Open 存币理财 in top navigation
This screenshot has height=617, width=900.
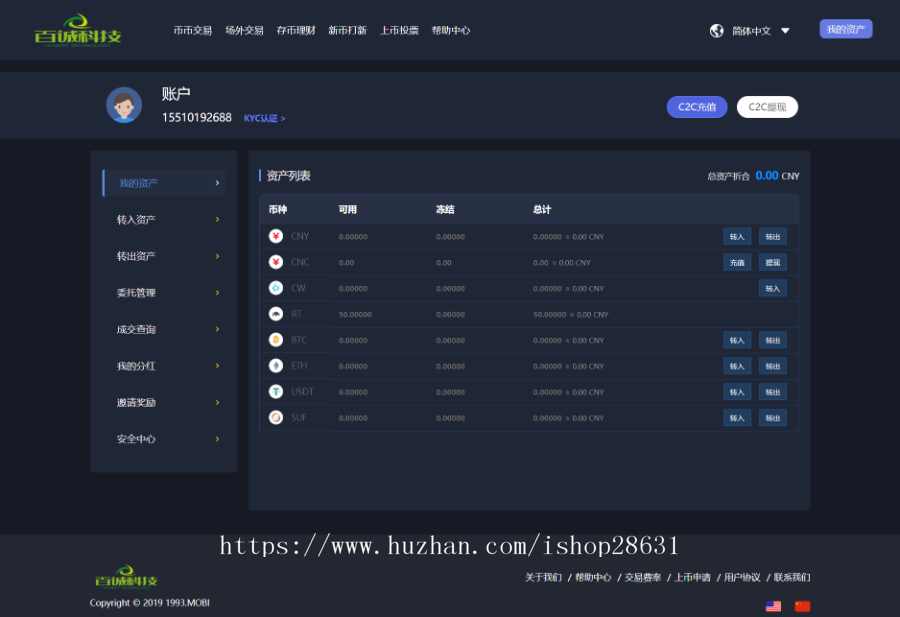pyautogui.click(x=296, y=30)
